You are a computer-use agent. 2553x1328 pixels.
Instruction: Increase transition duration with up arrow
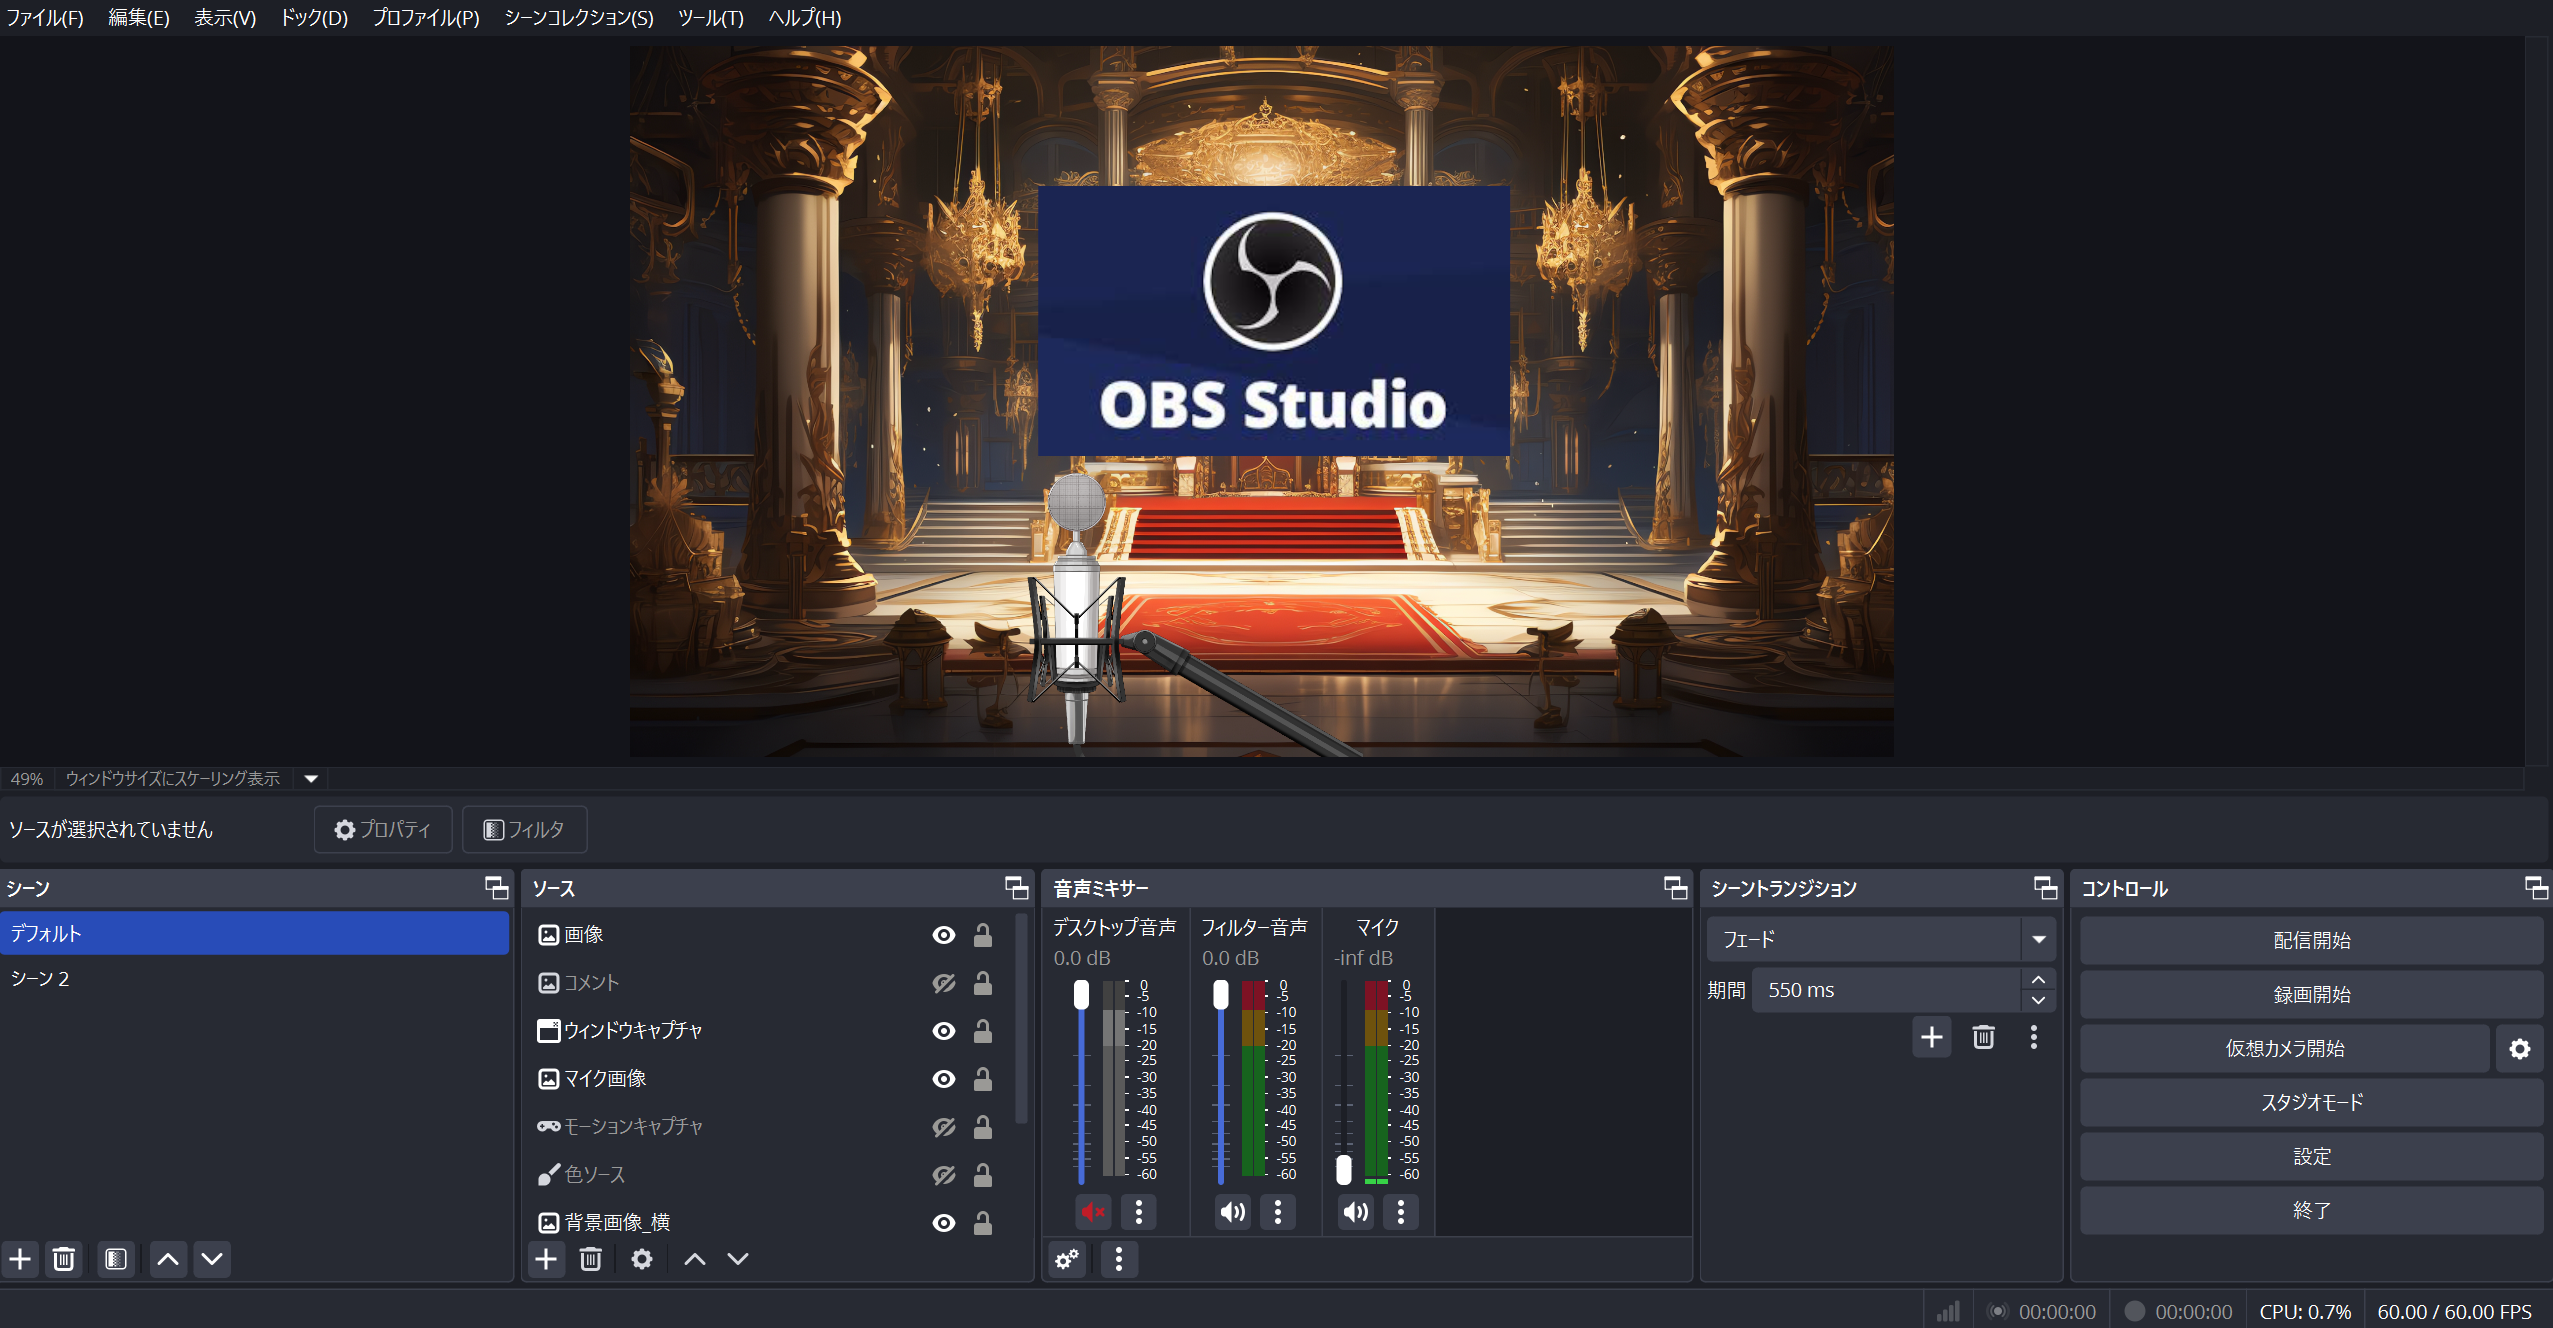[x=2038, y=979]
